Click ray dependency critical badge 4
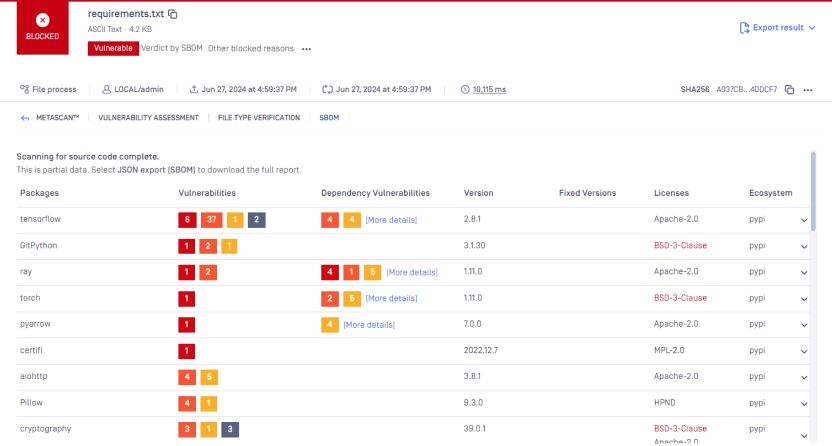The height and width of the screenshot is (446, 832). pyautogui.click(x=330, y=272)
